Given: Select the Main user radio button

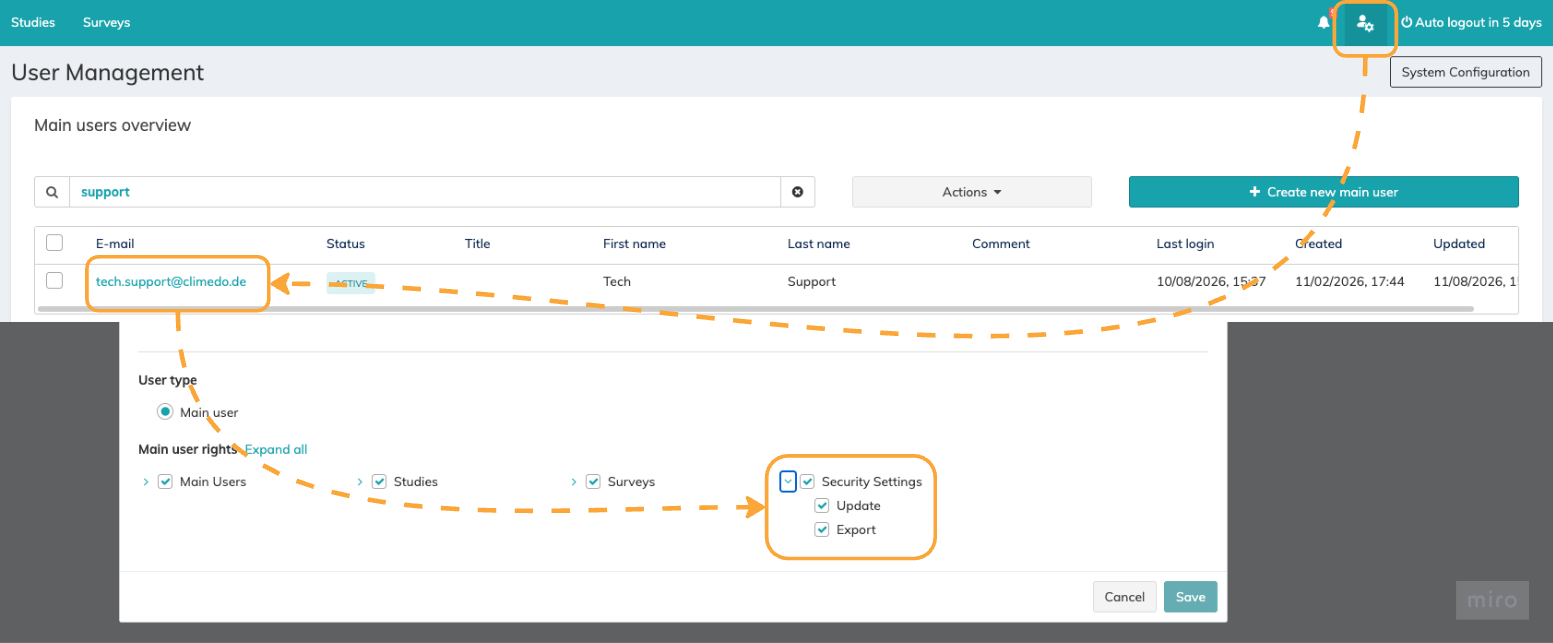Looking at the screenshot, I should (x=165, y=412).
